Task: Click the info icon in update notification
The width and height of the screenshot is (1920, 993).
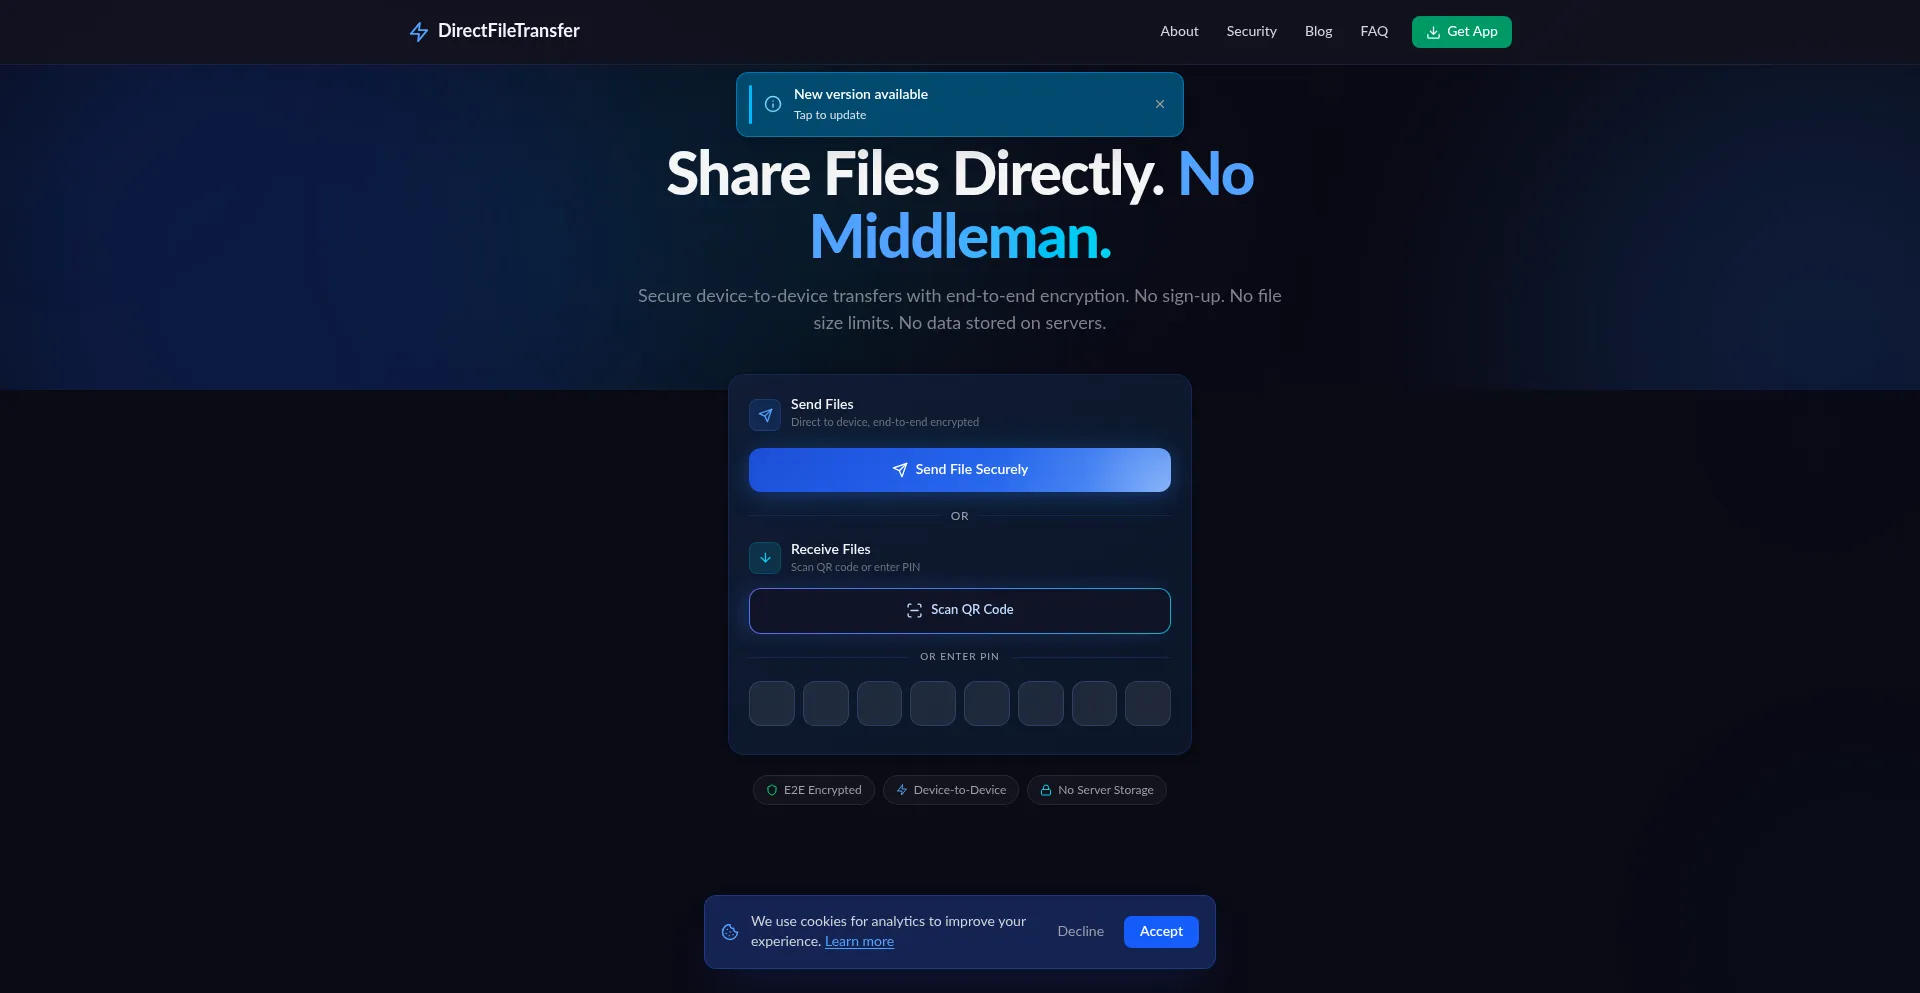Action: click(x=773, y=104)
